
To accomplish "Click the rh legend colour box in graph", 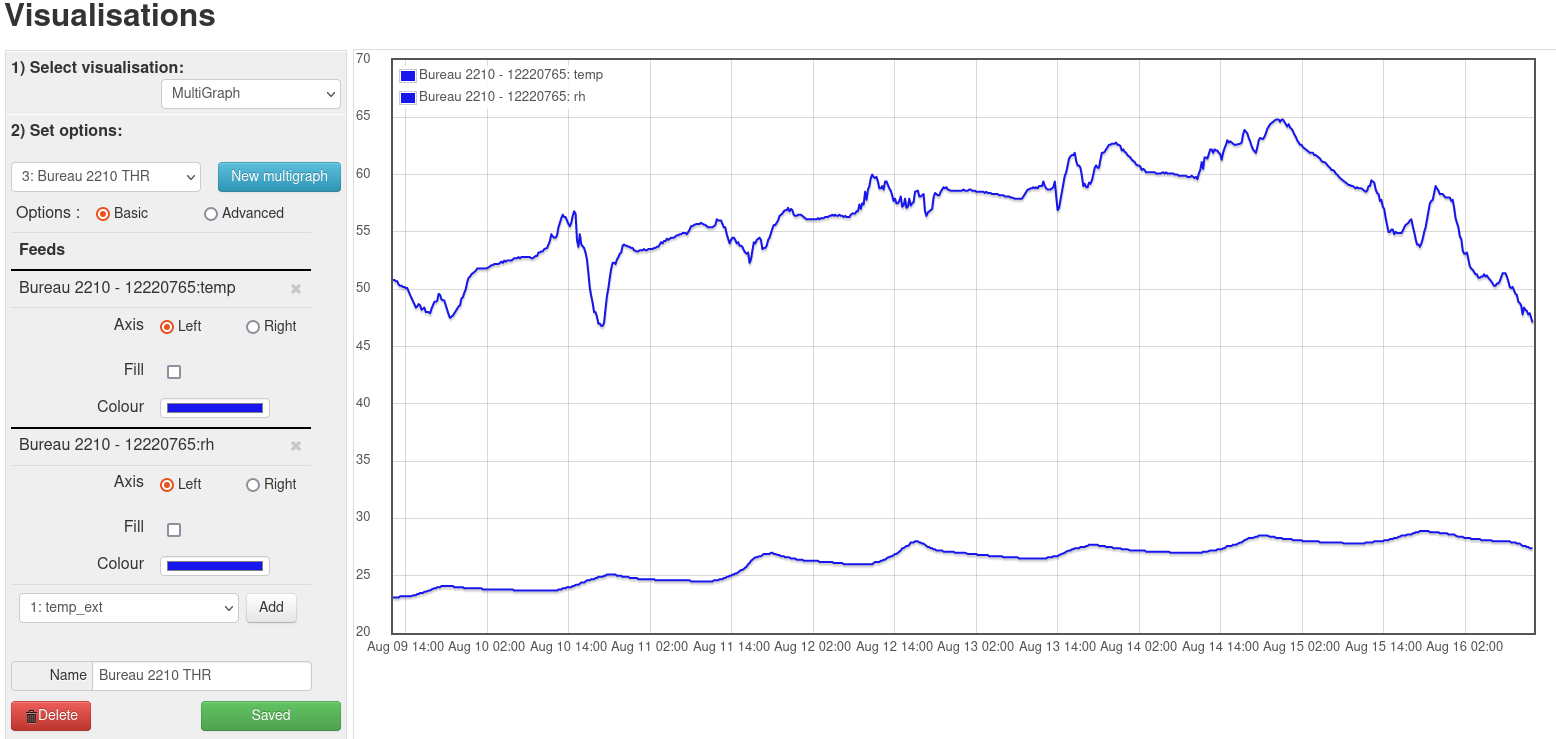I will [x=408, y=97].
